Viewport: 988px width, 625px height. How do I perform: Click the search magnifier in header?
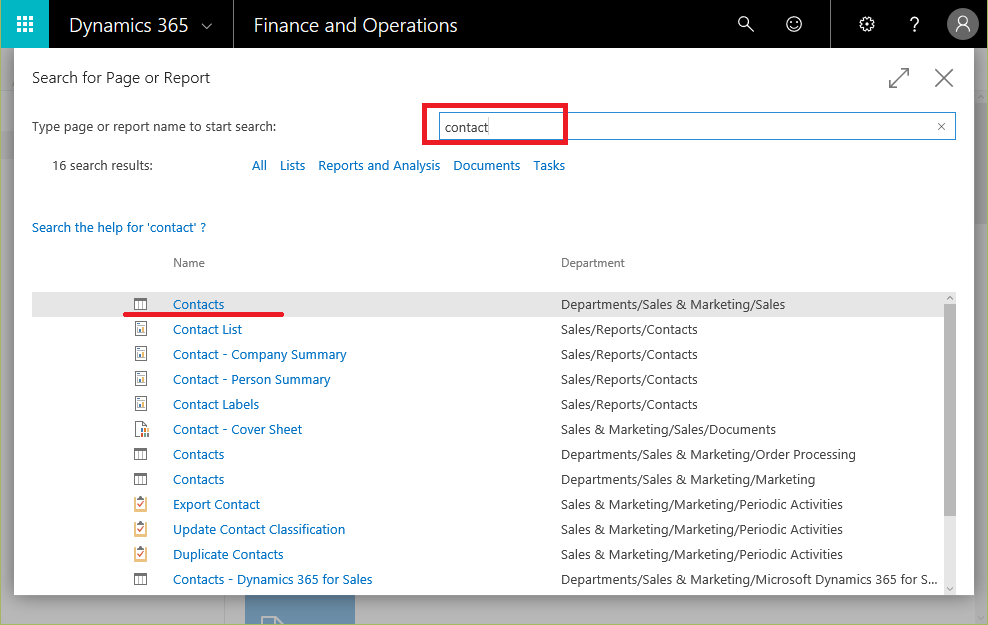[745, 25]
